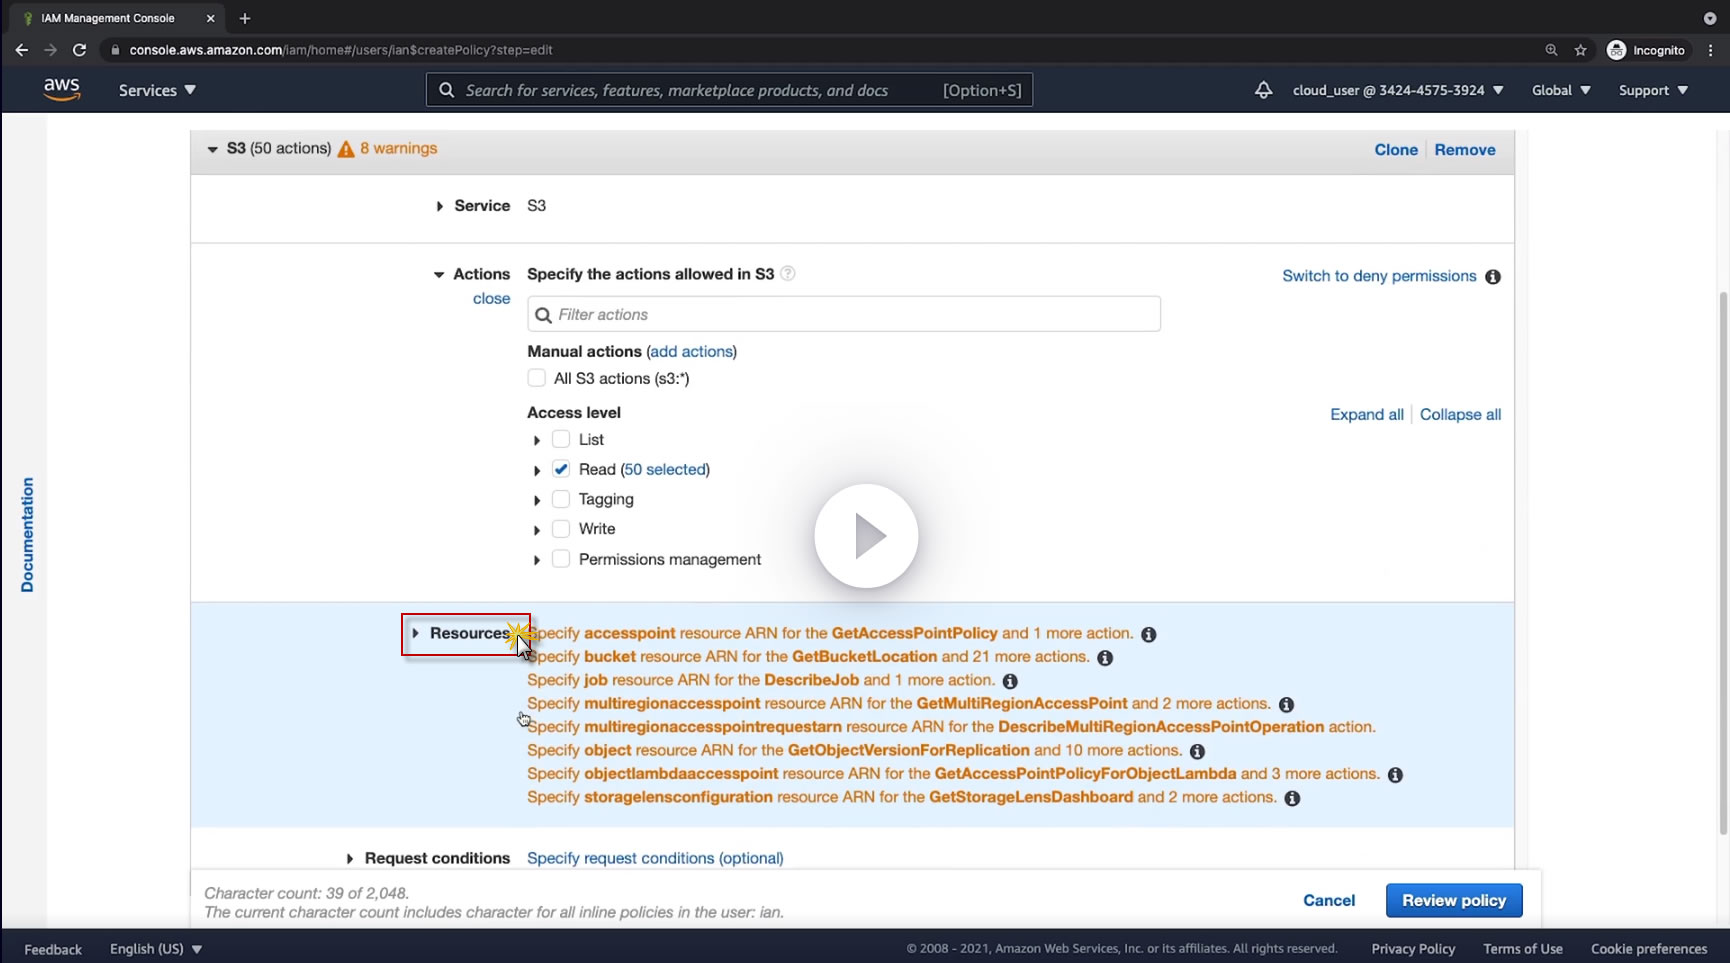1730x963 pixels.
Task: Expand the Request conditions section
Action: click(350, 858)
